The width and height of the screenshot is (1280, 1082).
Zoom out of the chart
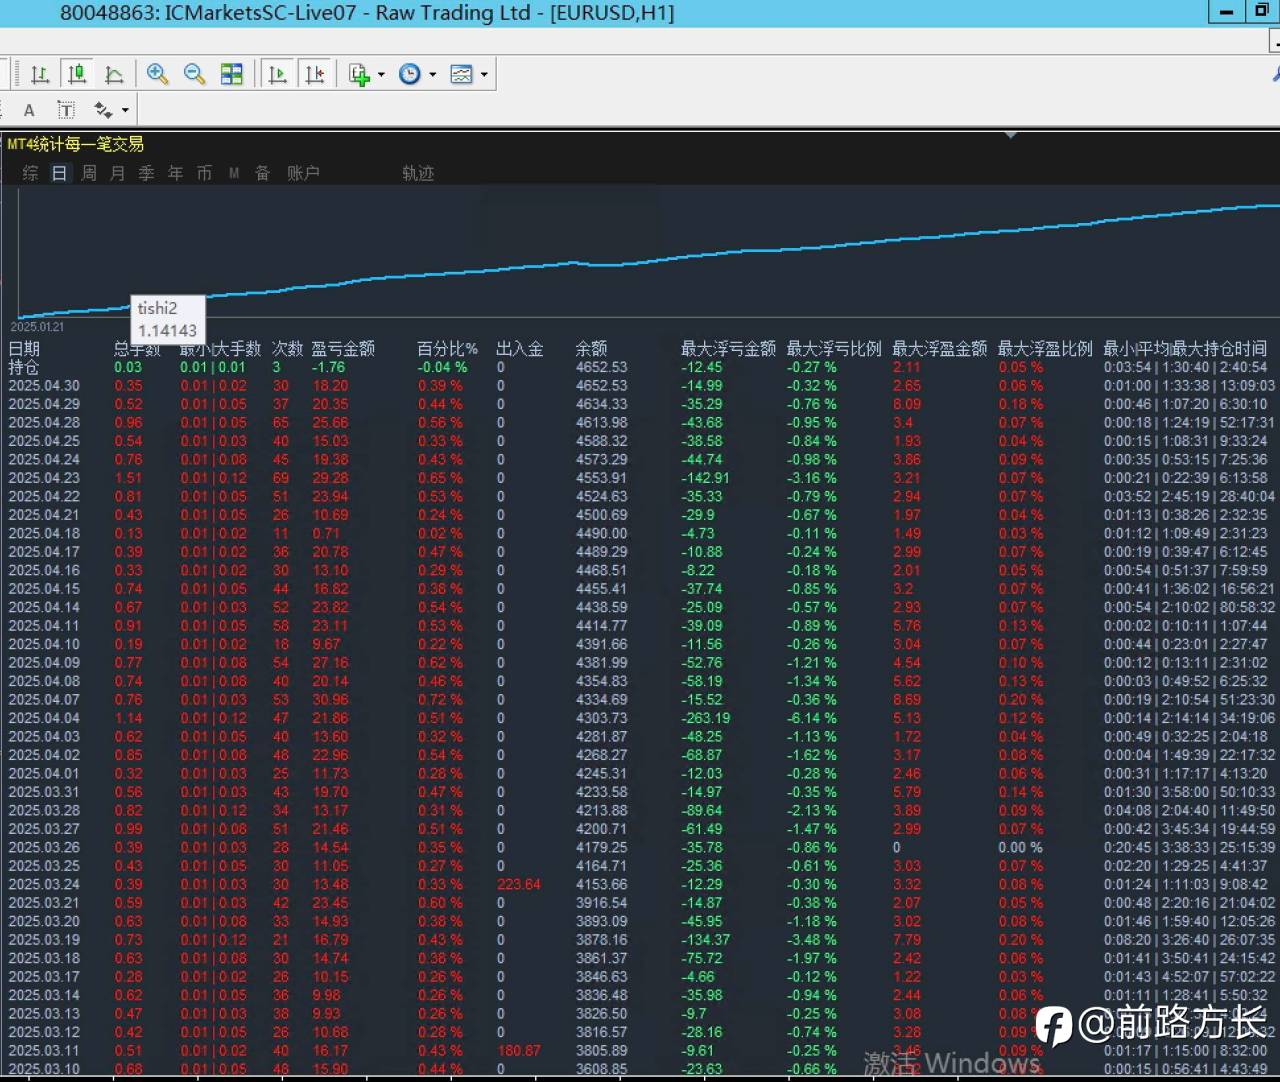tap(194, 74)
